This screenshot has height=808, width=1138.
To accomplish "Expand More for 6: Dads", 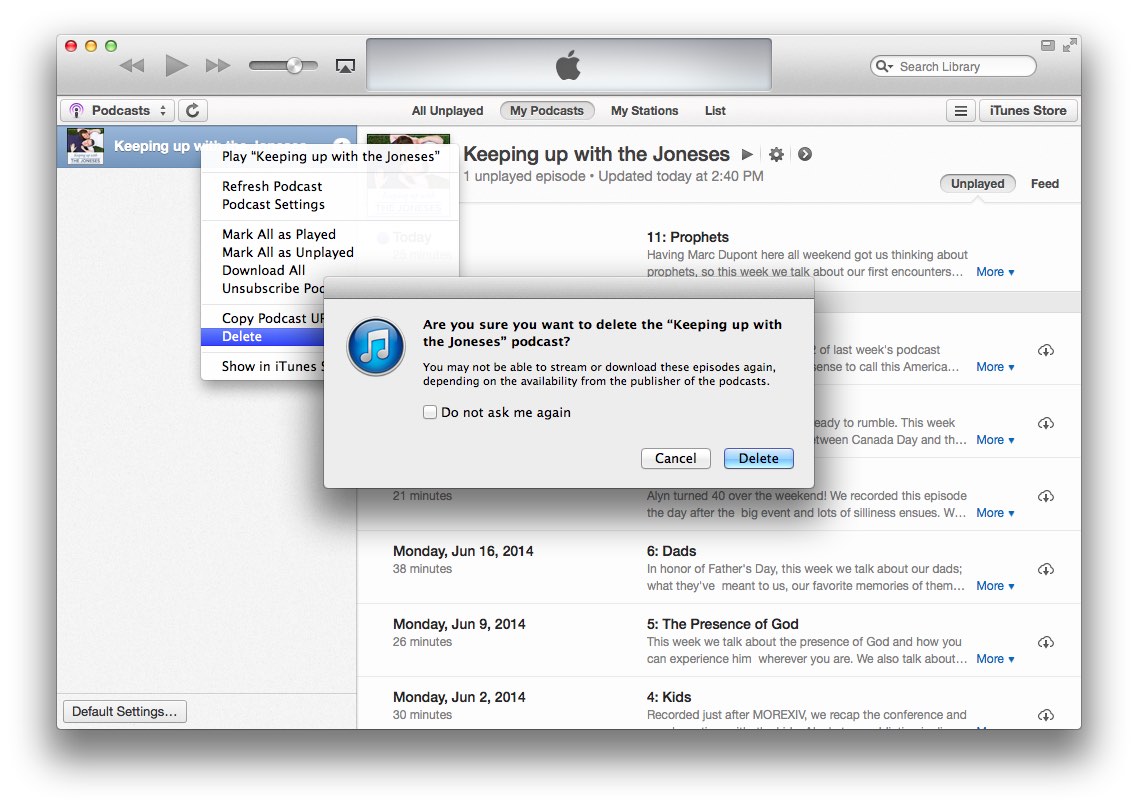I will pyautogui.click(x=995, y=586).
